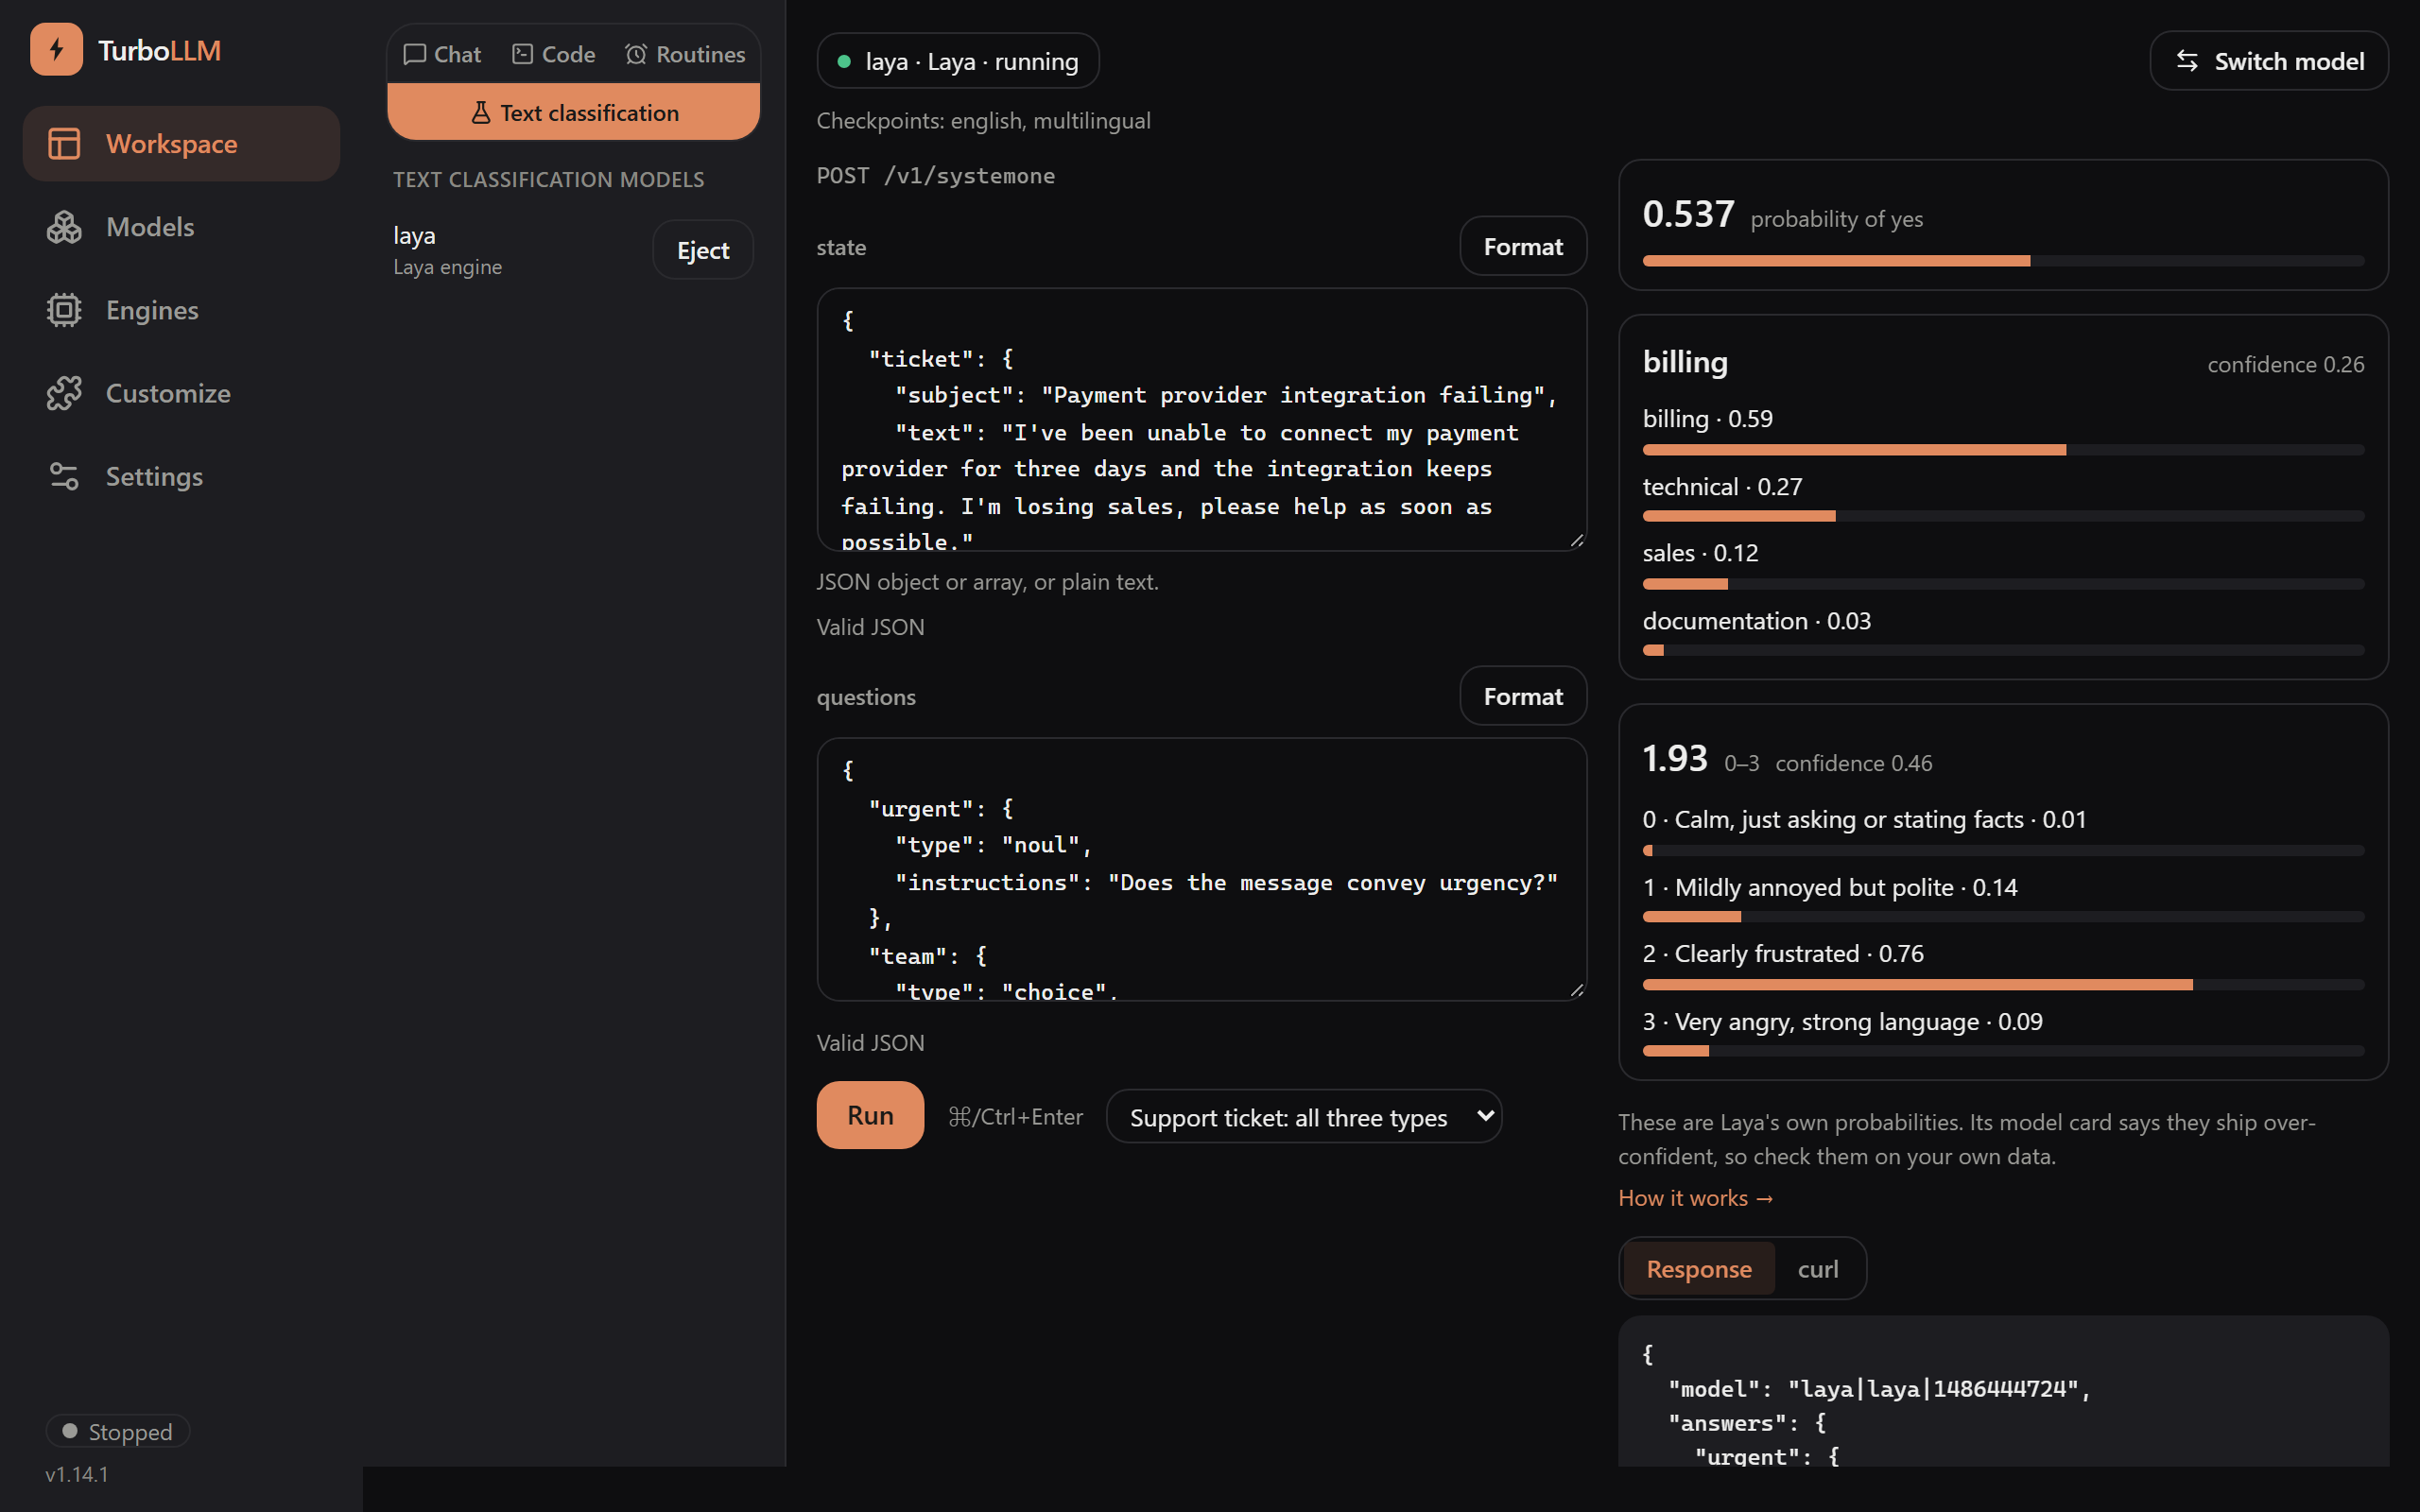Click the flask icon on Text classification
Viewport: 2420px width, 1512px height.
click(481, 113)
